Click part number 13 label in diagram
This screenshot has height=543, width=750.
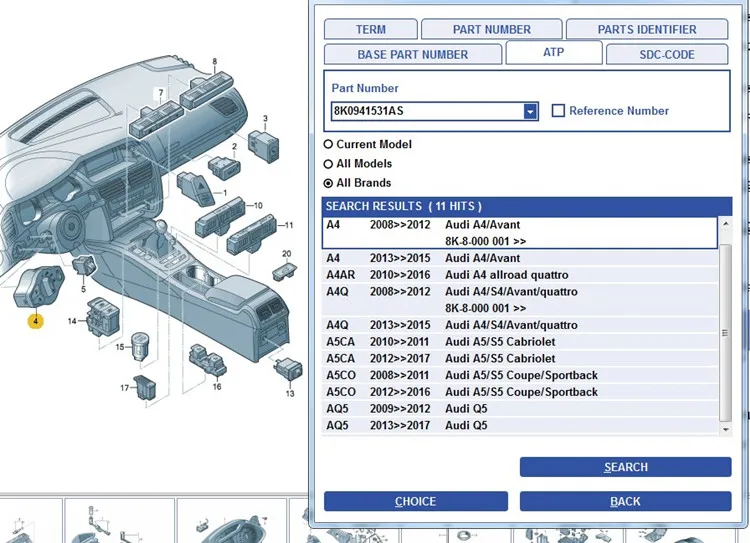290,394
